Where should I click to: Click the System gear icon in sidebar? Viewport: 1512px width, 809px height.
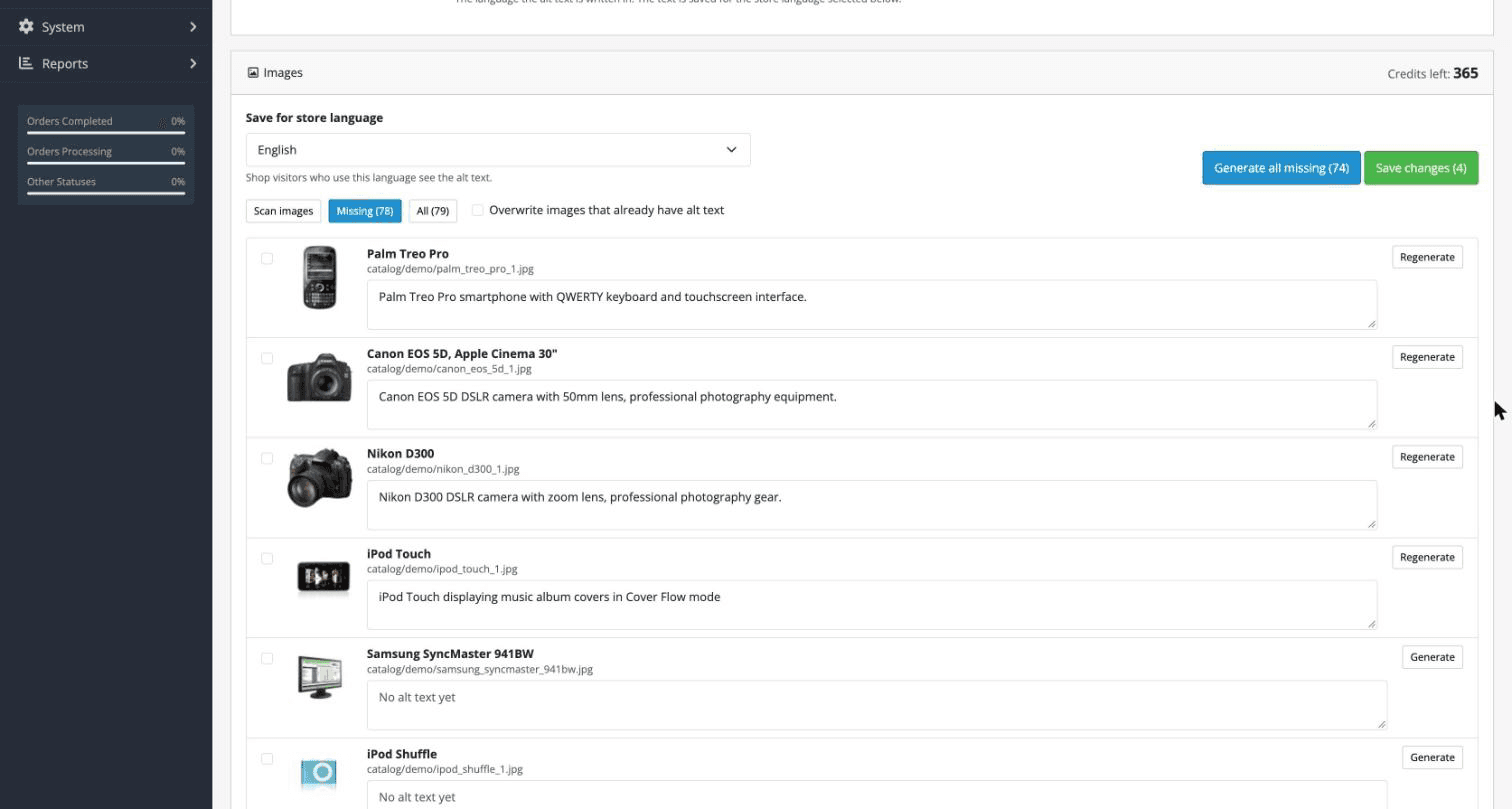point(26,26)
